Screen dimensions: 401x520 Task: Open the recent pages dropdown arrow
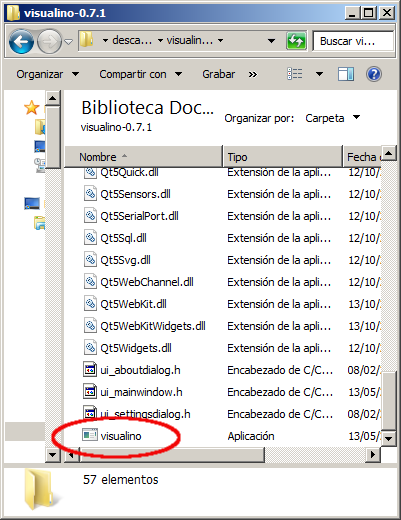point(69,42)
